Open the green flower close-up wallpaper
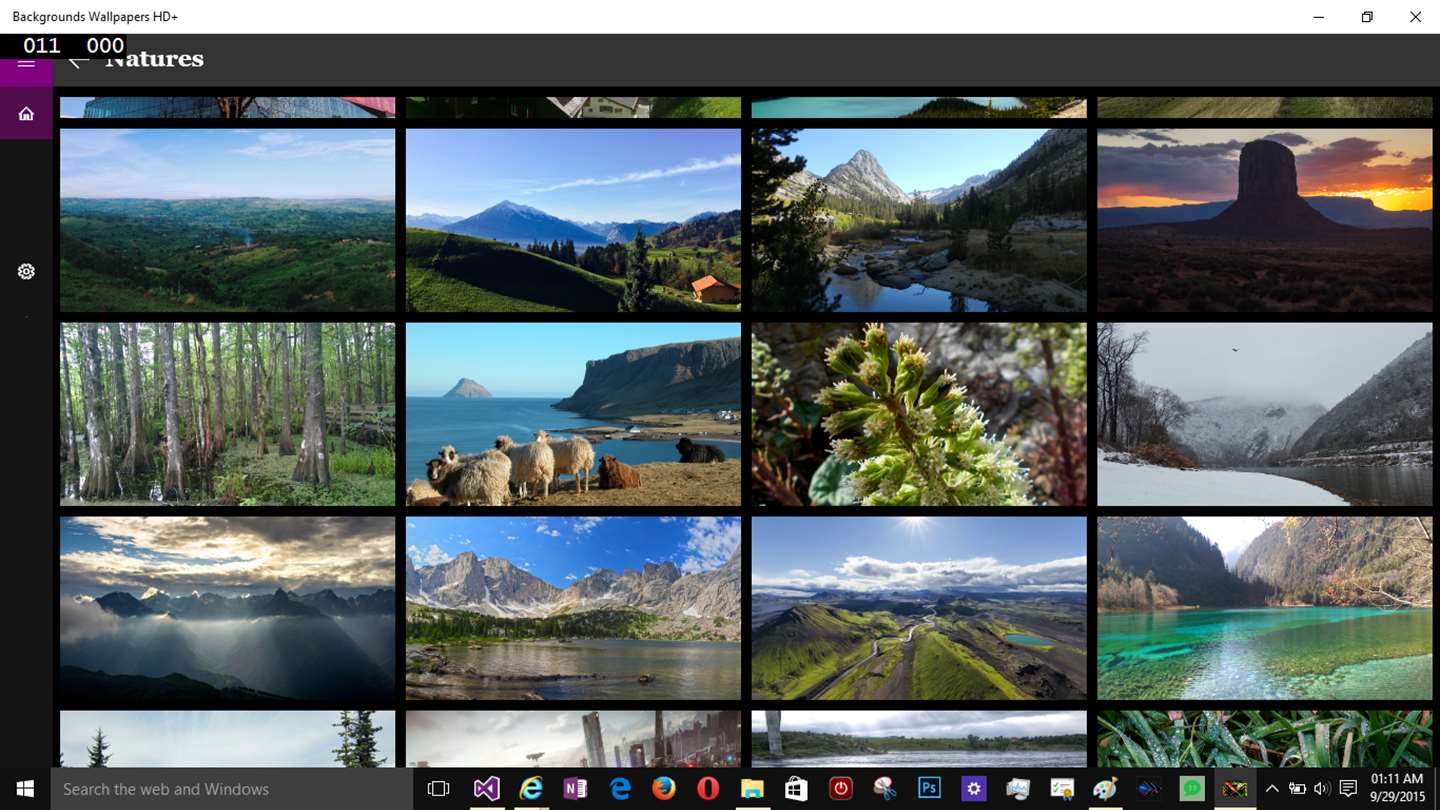This screenshot has height=810, width=1440. tap(919, 414)
